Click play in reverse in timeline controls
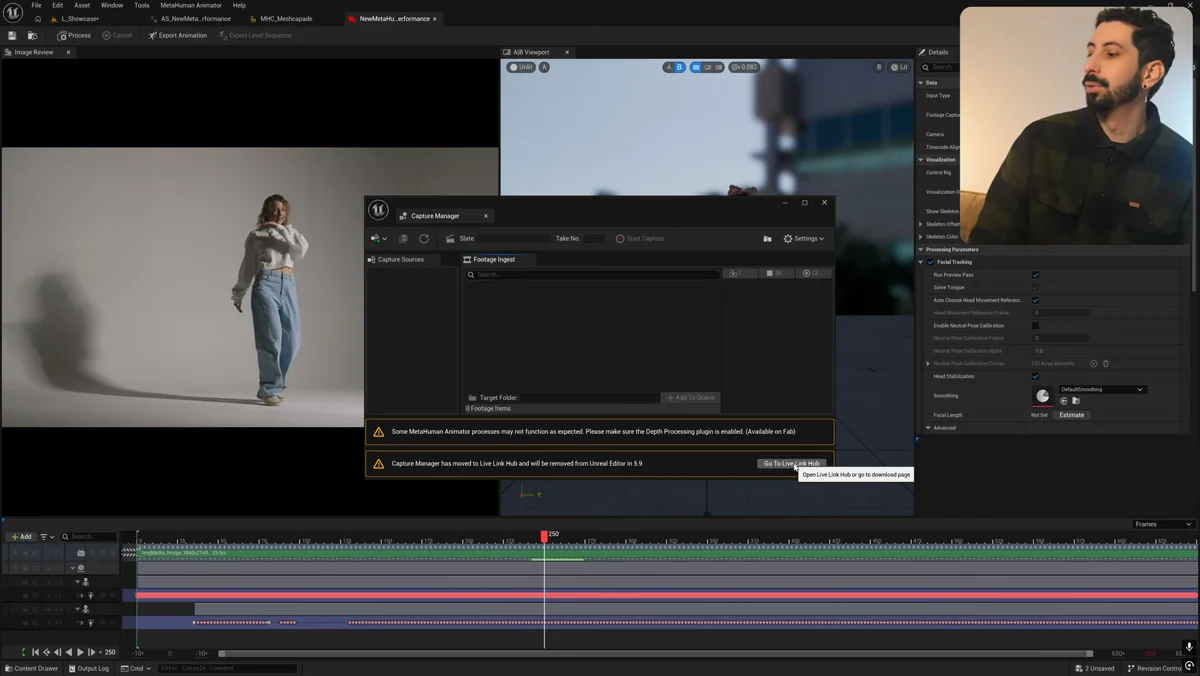This screenshot has height=676, width=1200. tap(68, 652)
